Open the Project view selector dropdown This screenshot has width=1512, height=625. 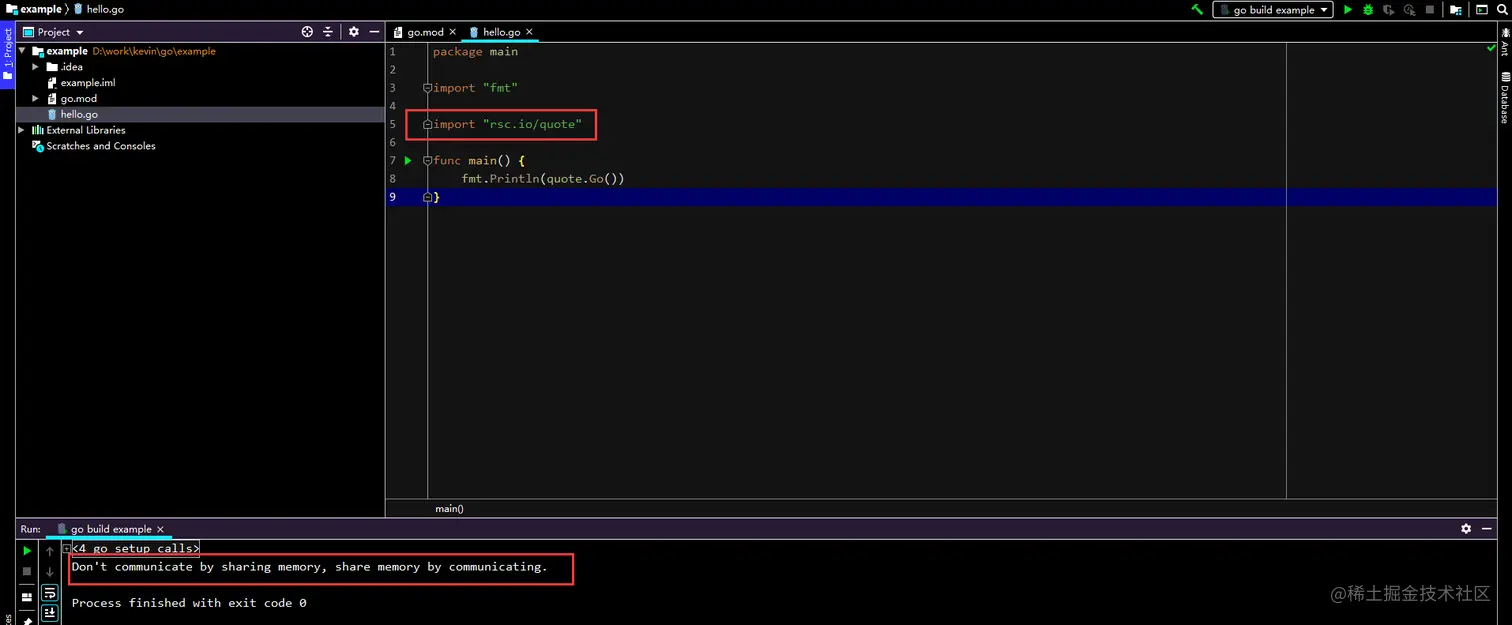pyautogui.click(x=54, y=32)
